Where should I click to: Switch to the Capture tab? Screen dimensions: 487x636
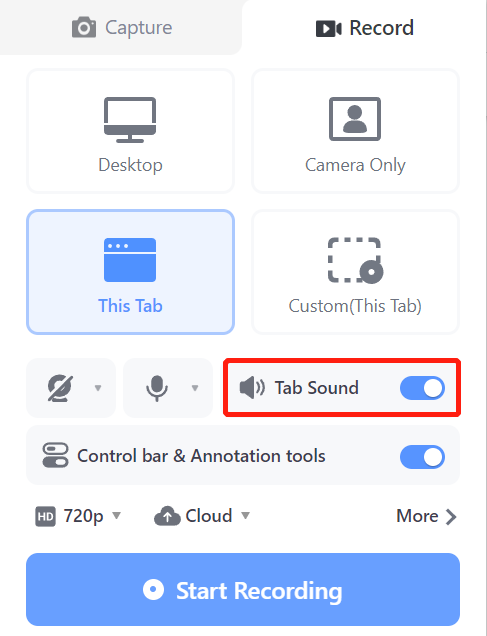click(x=122, y=28)
